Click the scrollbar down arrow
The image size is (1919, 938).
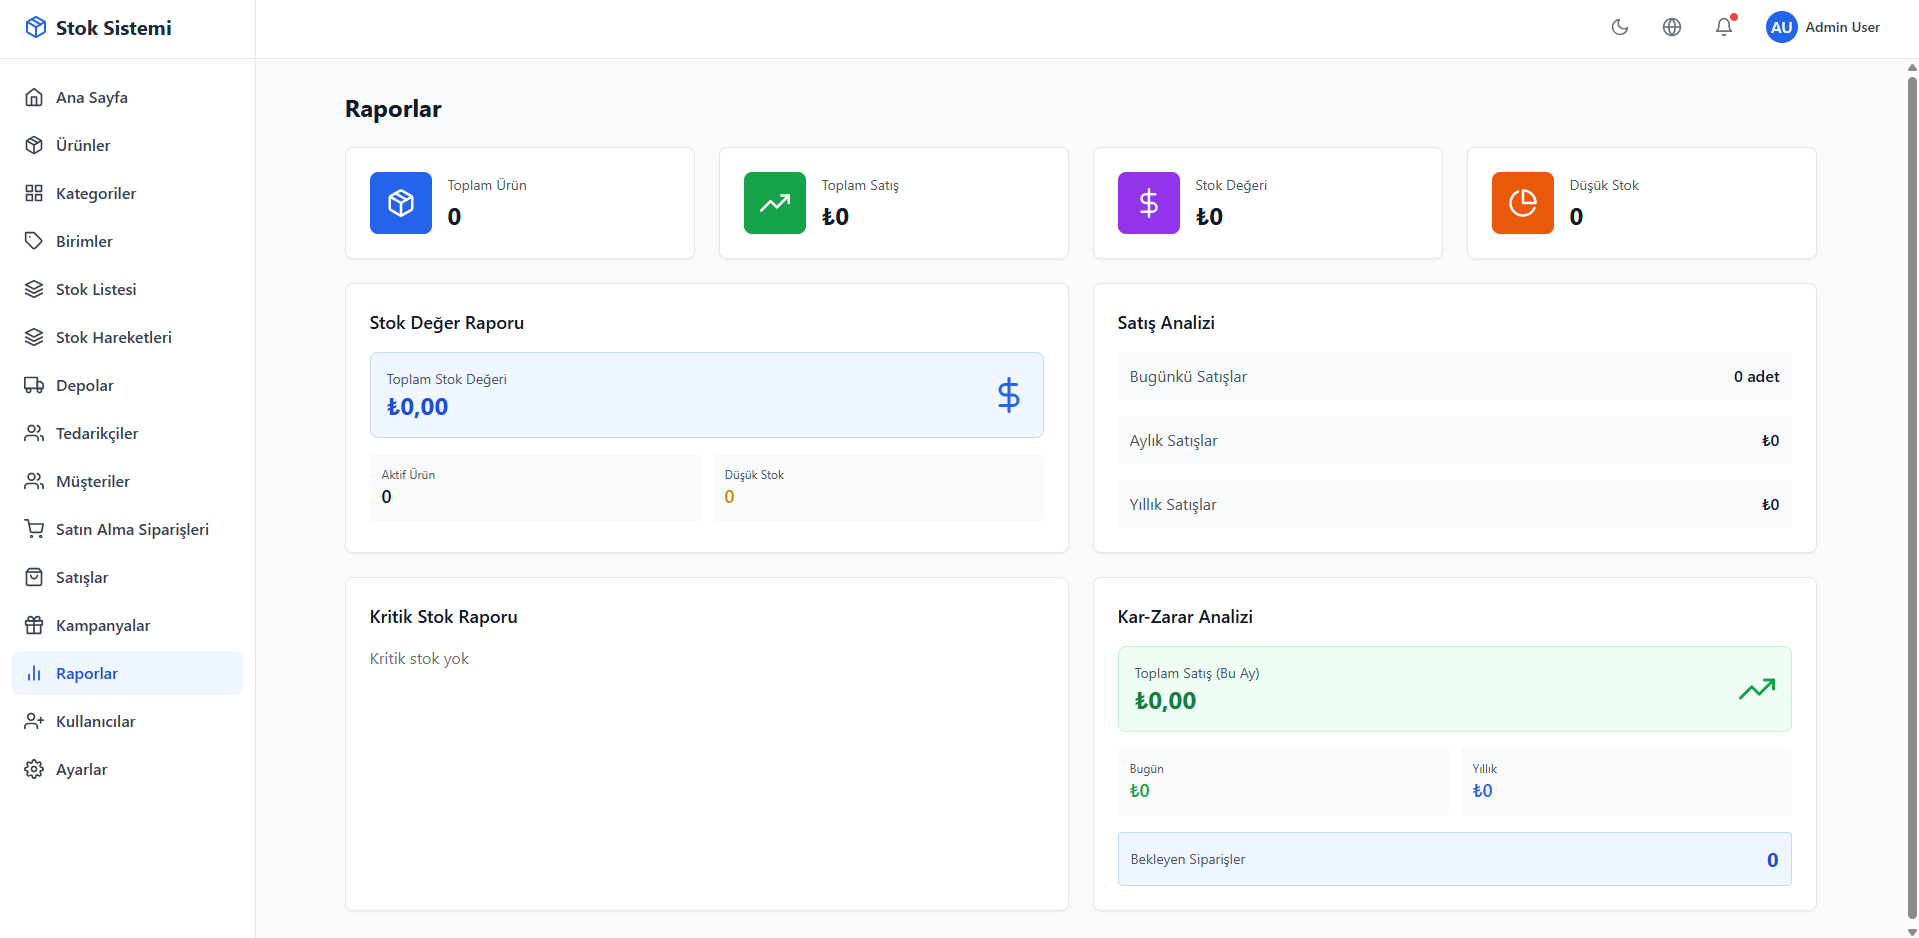coord(1912,931)
